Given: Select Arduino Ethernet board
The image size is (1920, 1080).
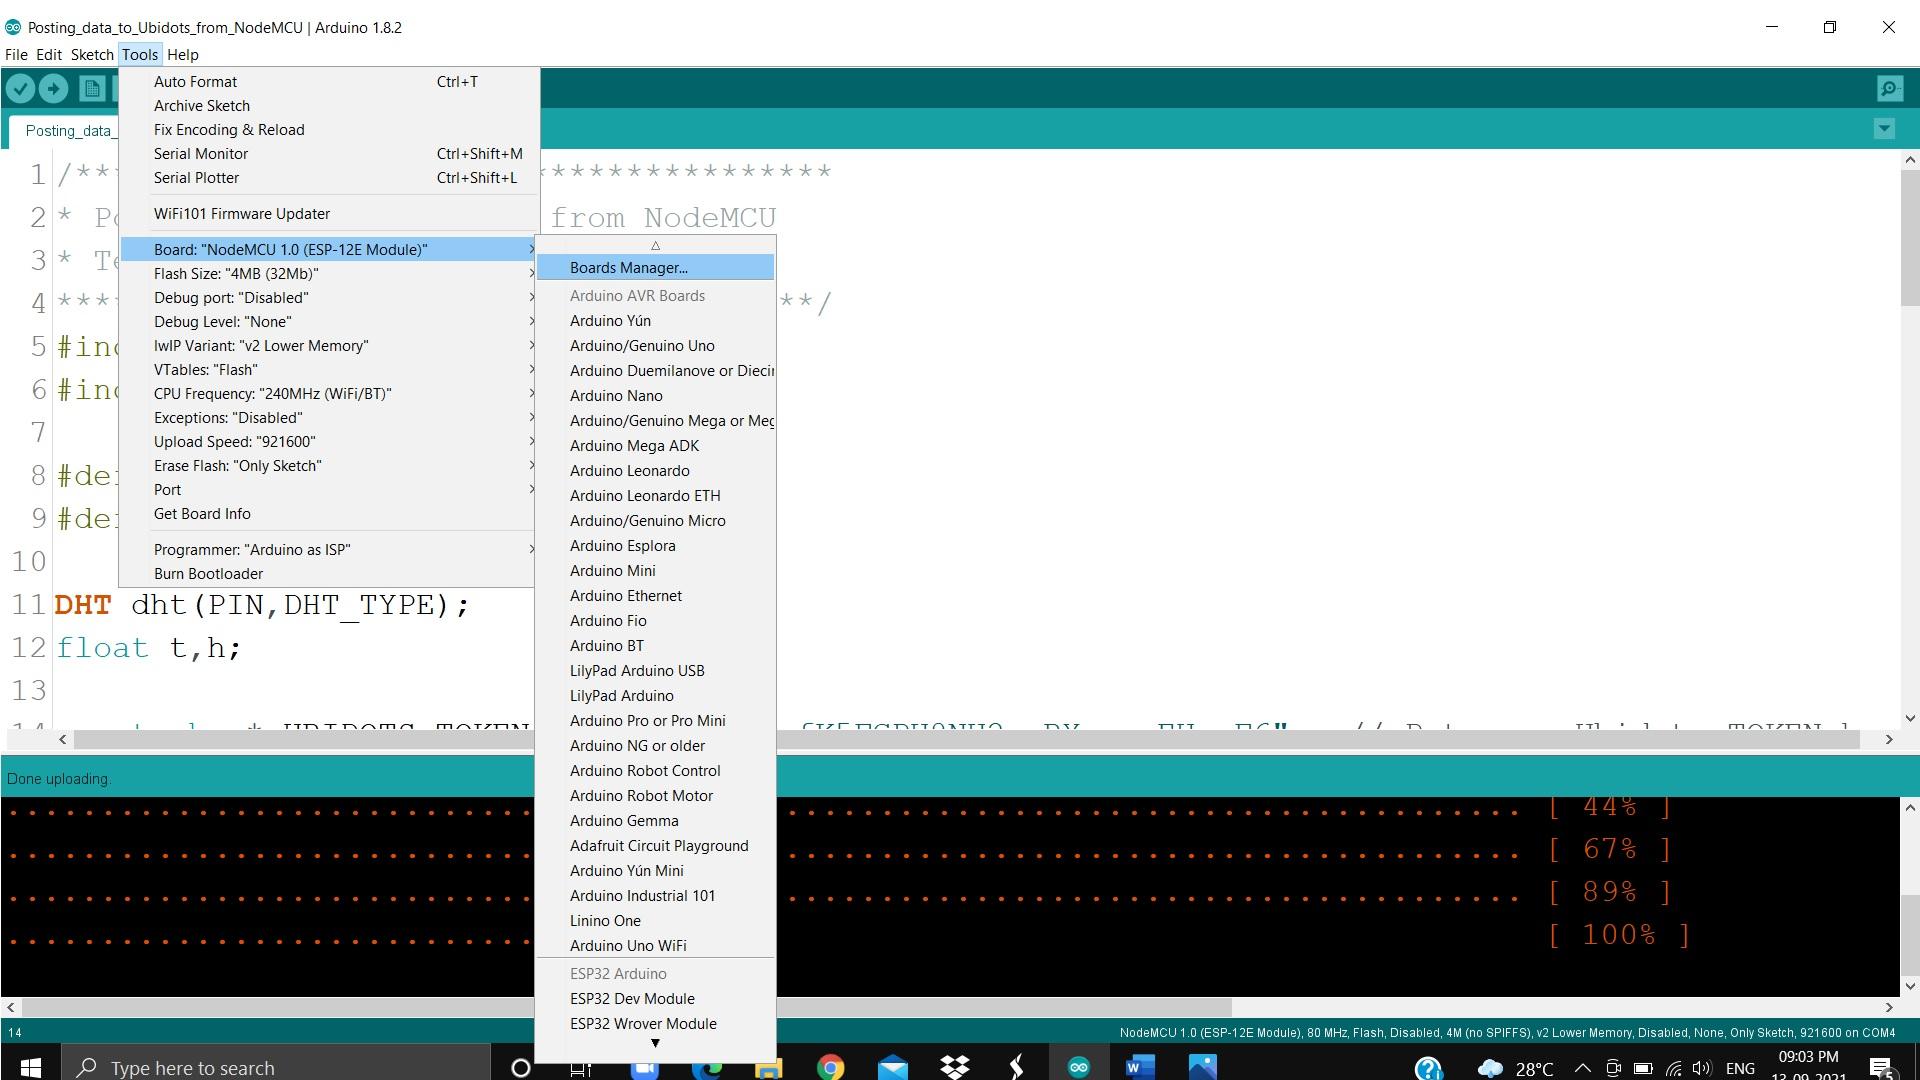Looking at the screenshot, I should pyautogui.click(x=655, y=596).
